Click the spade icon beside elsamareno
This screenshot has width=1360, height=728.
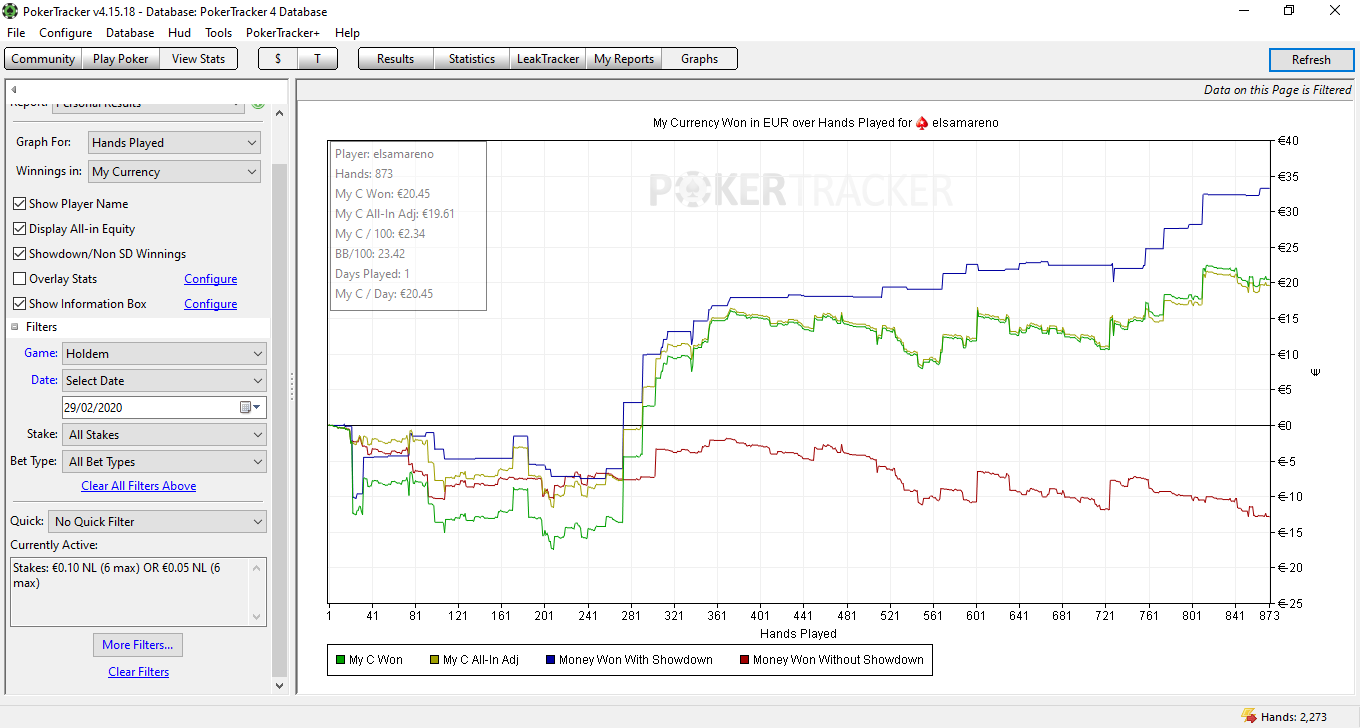coord(922,123)
